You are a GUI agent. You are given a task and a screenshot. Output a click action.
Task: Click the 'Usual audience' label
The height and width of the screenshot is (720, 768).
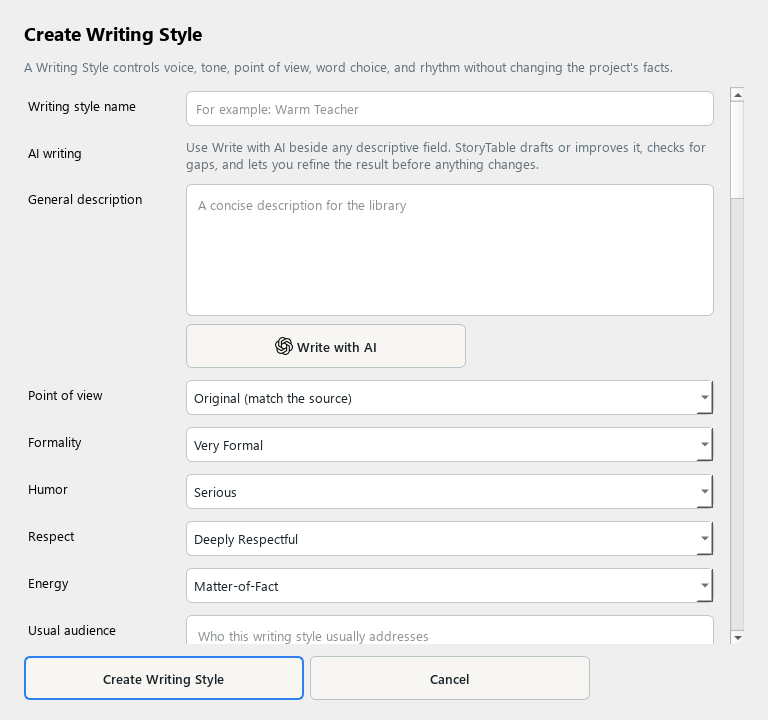(x=72, y=631)
